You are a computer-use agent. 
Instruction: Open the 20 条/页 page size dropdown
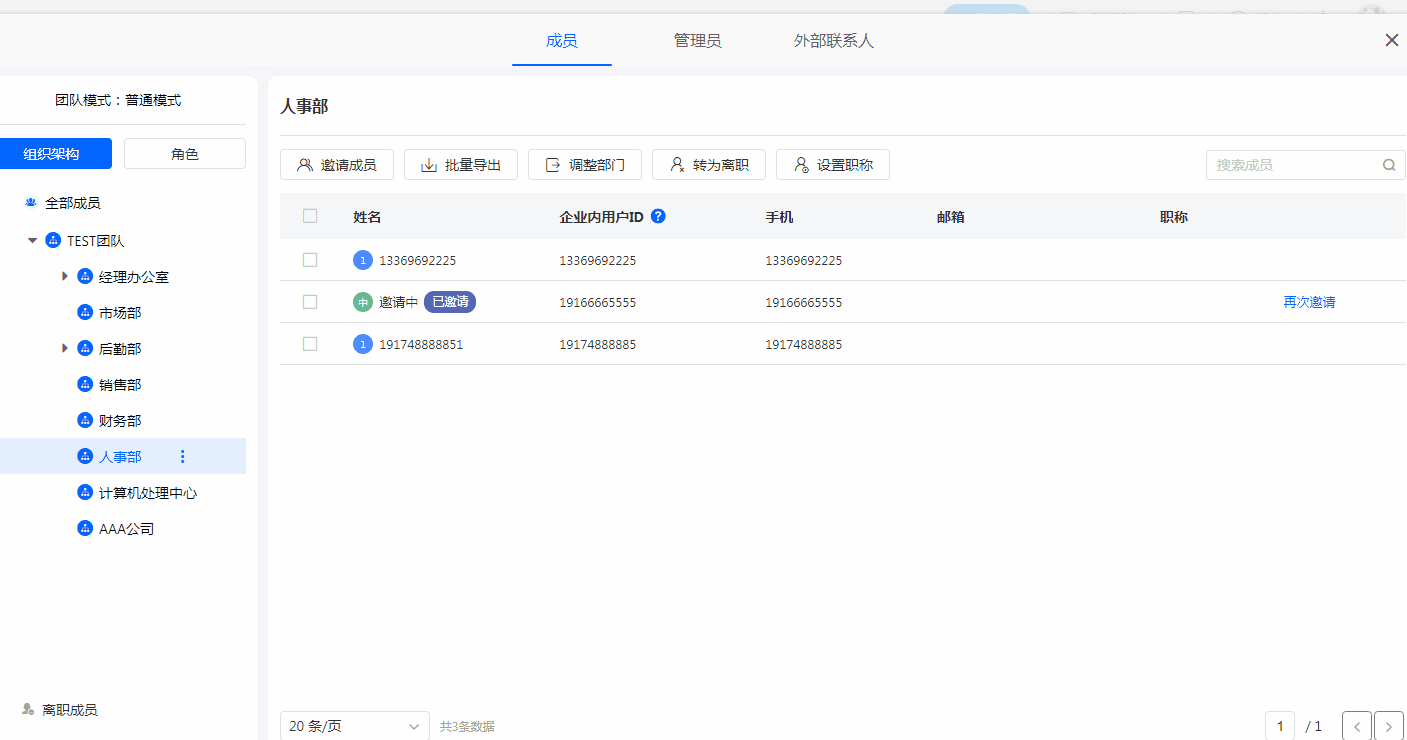coord(354,726)
